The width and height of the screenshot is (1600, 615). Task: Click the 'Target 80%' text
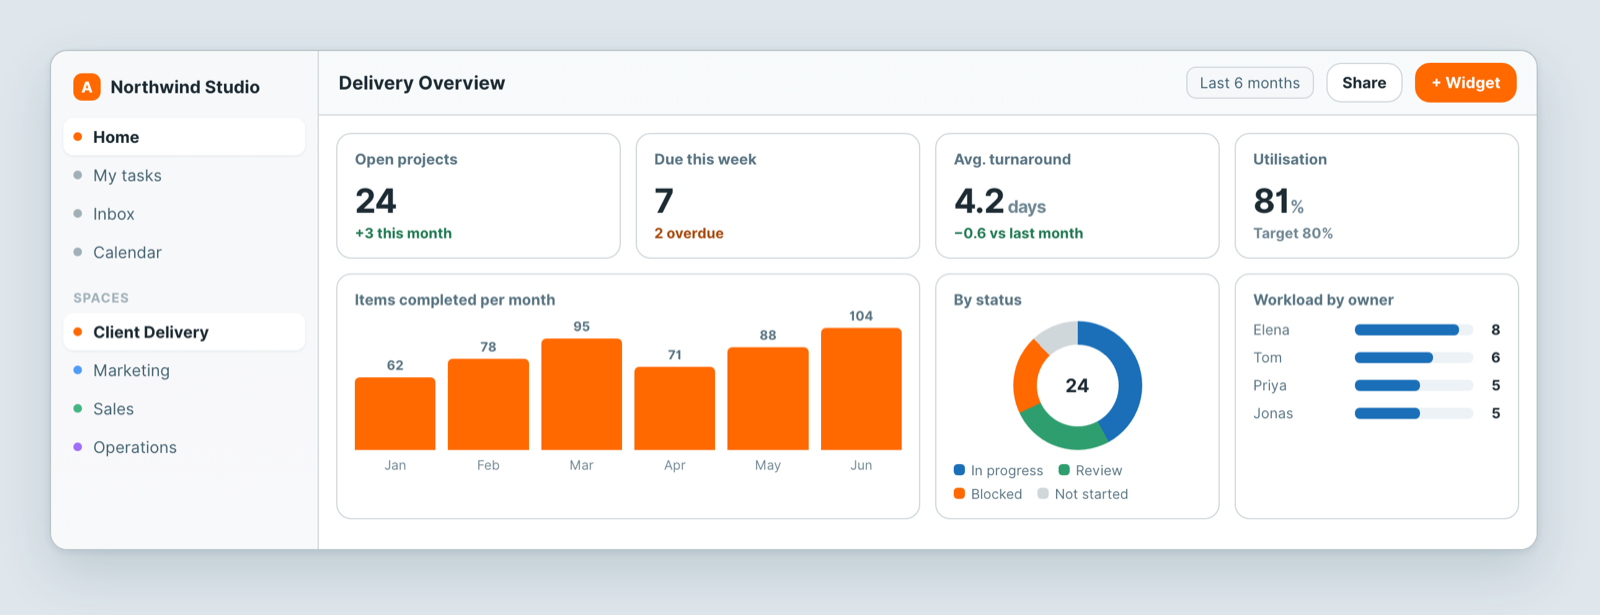[1293, 233]
